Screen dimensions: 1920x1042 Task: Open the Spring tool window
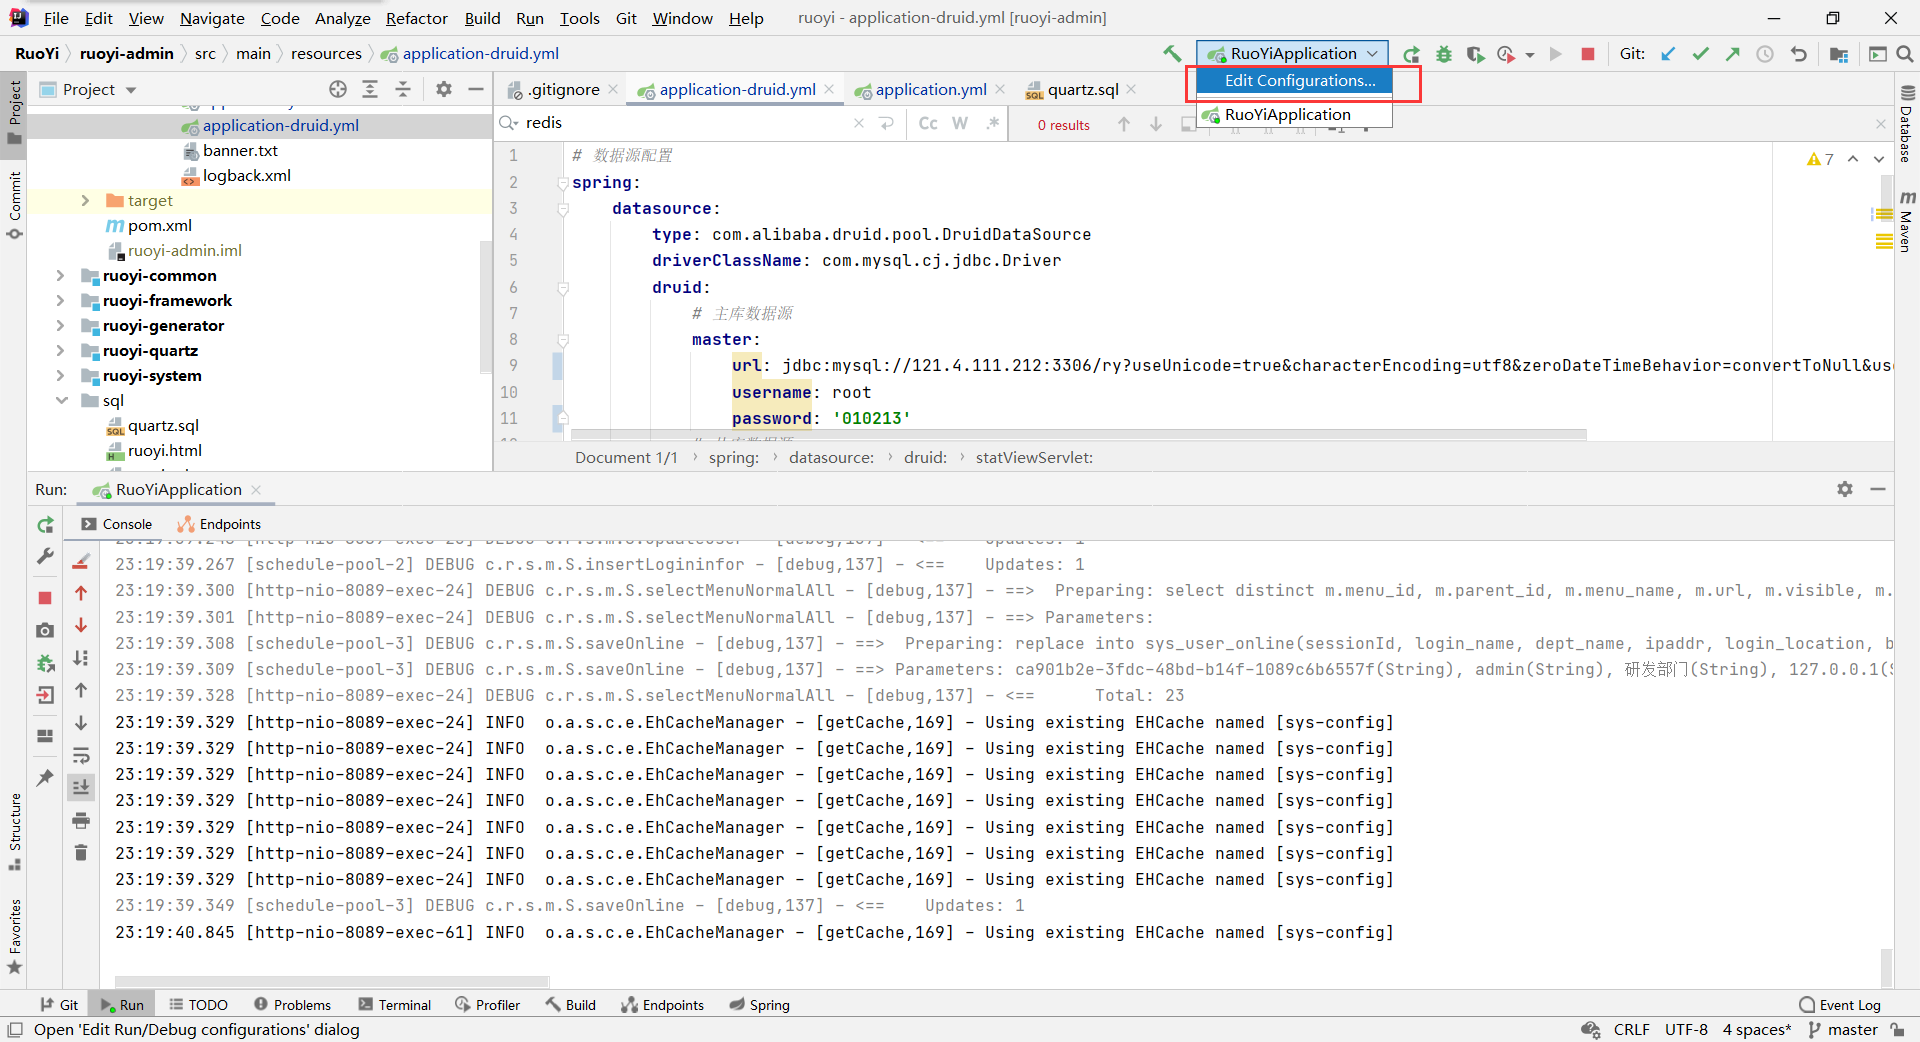click(760, 1005)
